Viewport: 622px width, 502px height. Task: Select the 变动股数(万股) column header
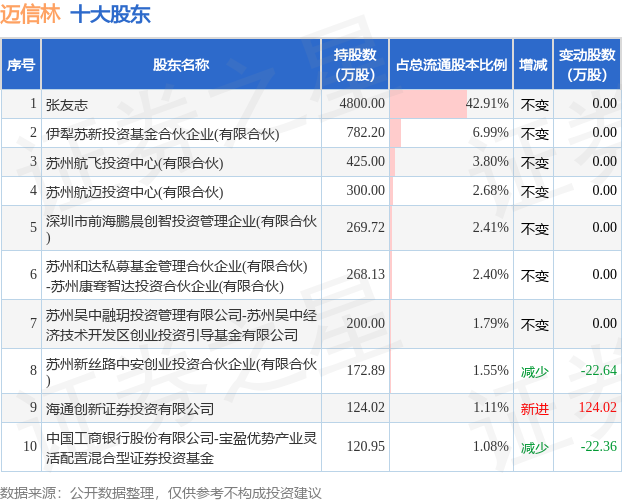click(587, 64)
